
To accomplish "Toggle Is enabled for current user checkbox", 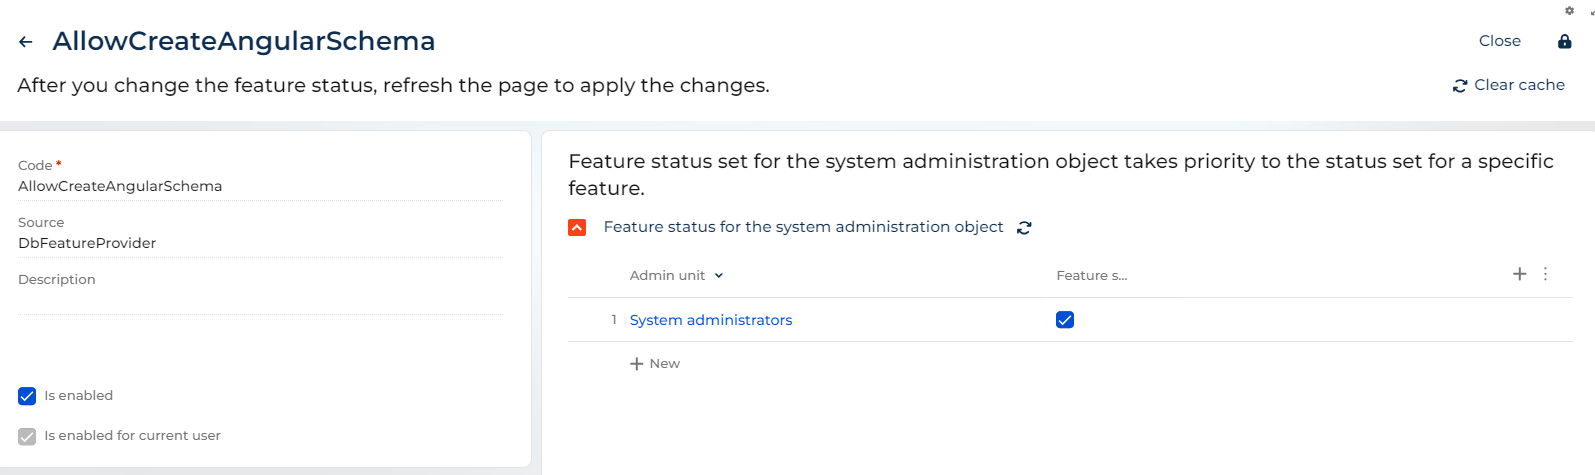I will 27,436.
